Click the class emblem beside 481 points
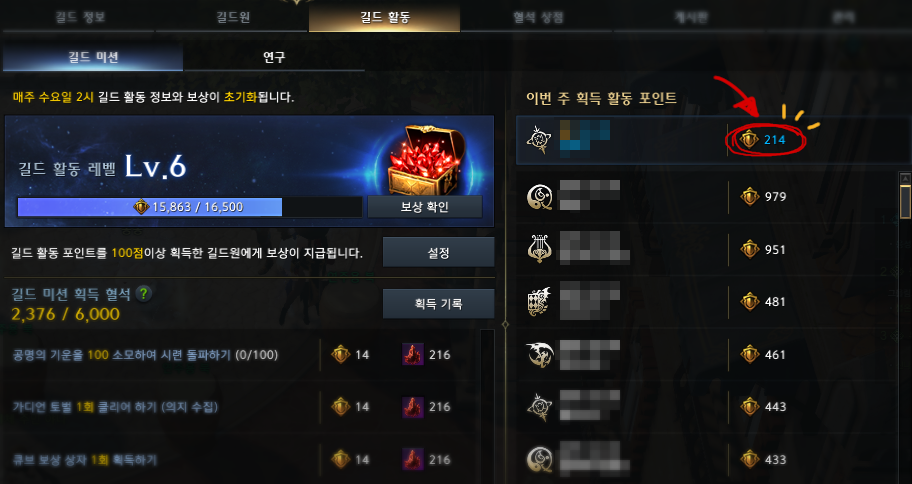The height and width of the screenshot is (484, 912). (539, 301)
